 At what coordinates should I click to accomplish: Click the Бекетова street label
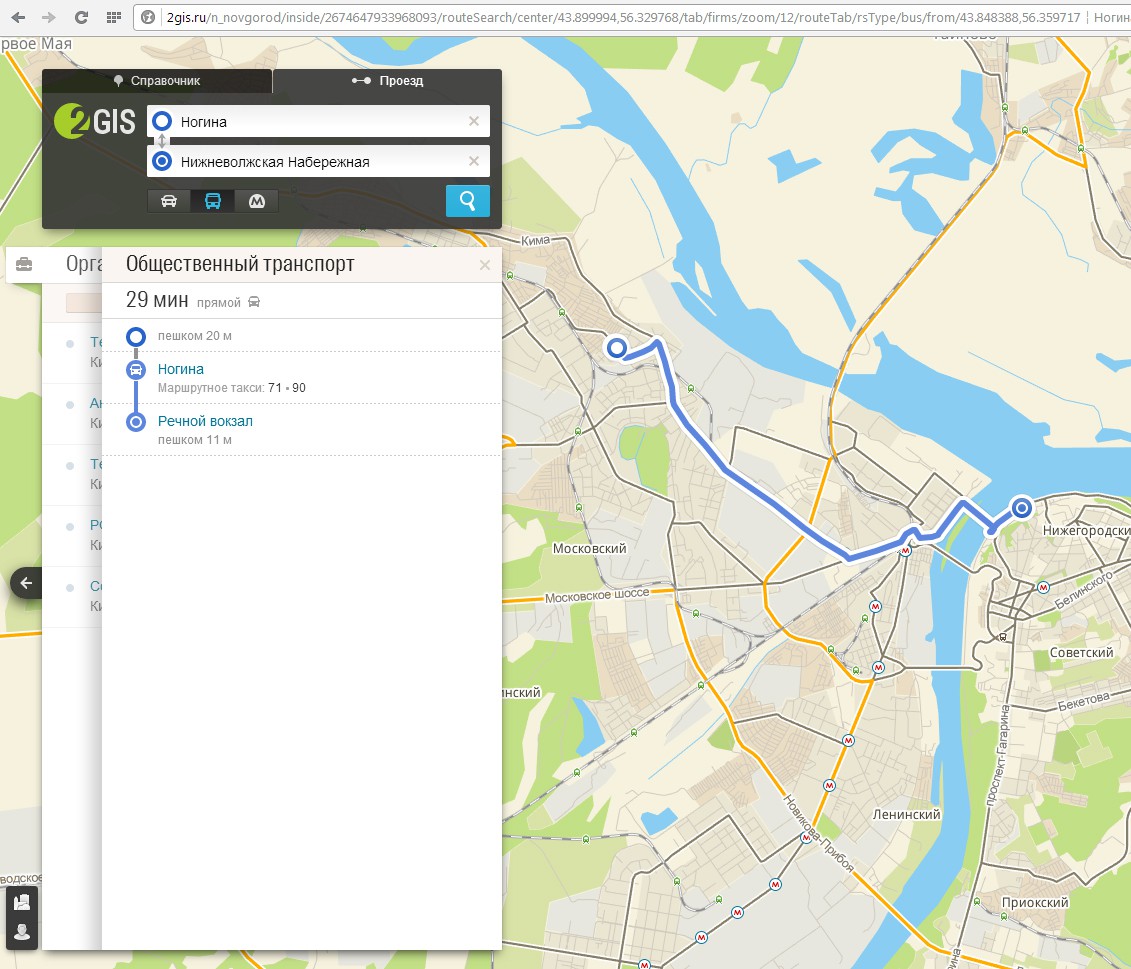(x=1084, y=701)
